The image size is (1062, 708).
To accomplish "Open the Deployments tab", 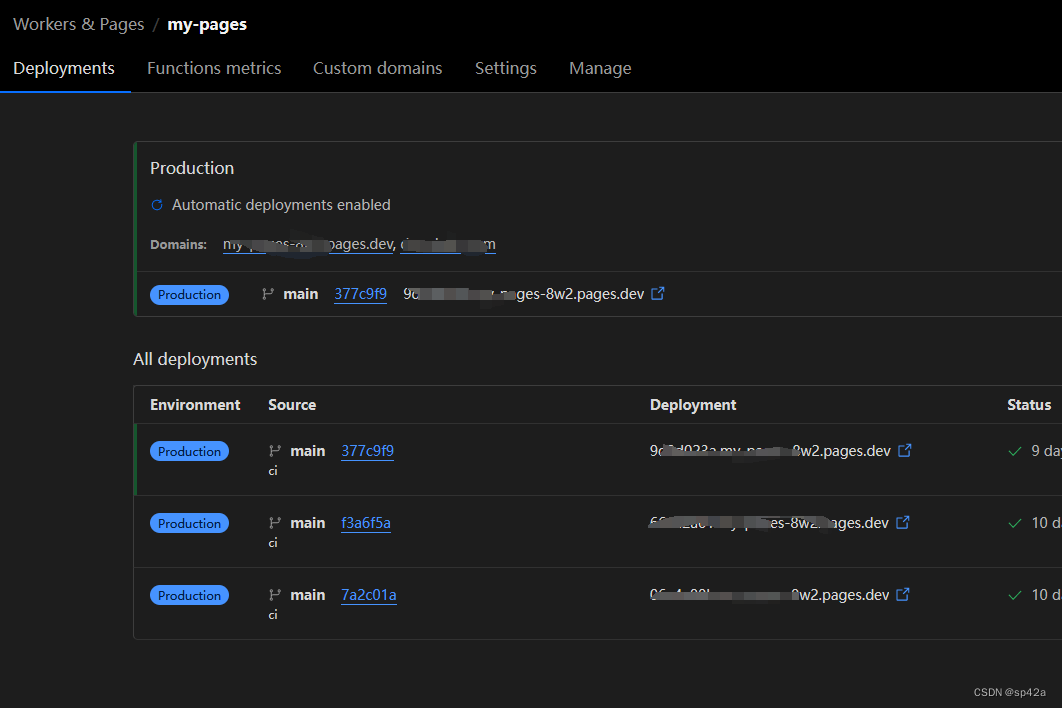I will tap(64, 68).
